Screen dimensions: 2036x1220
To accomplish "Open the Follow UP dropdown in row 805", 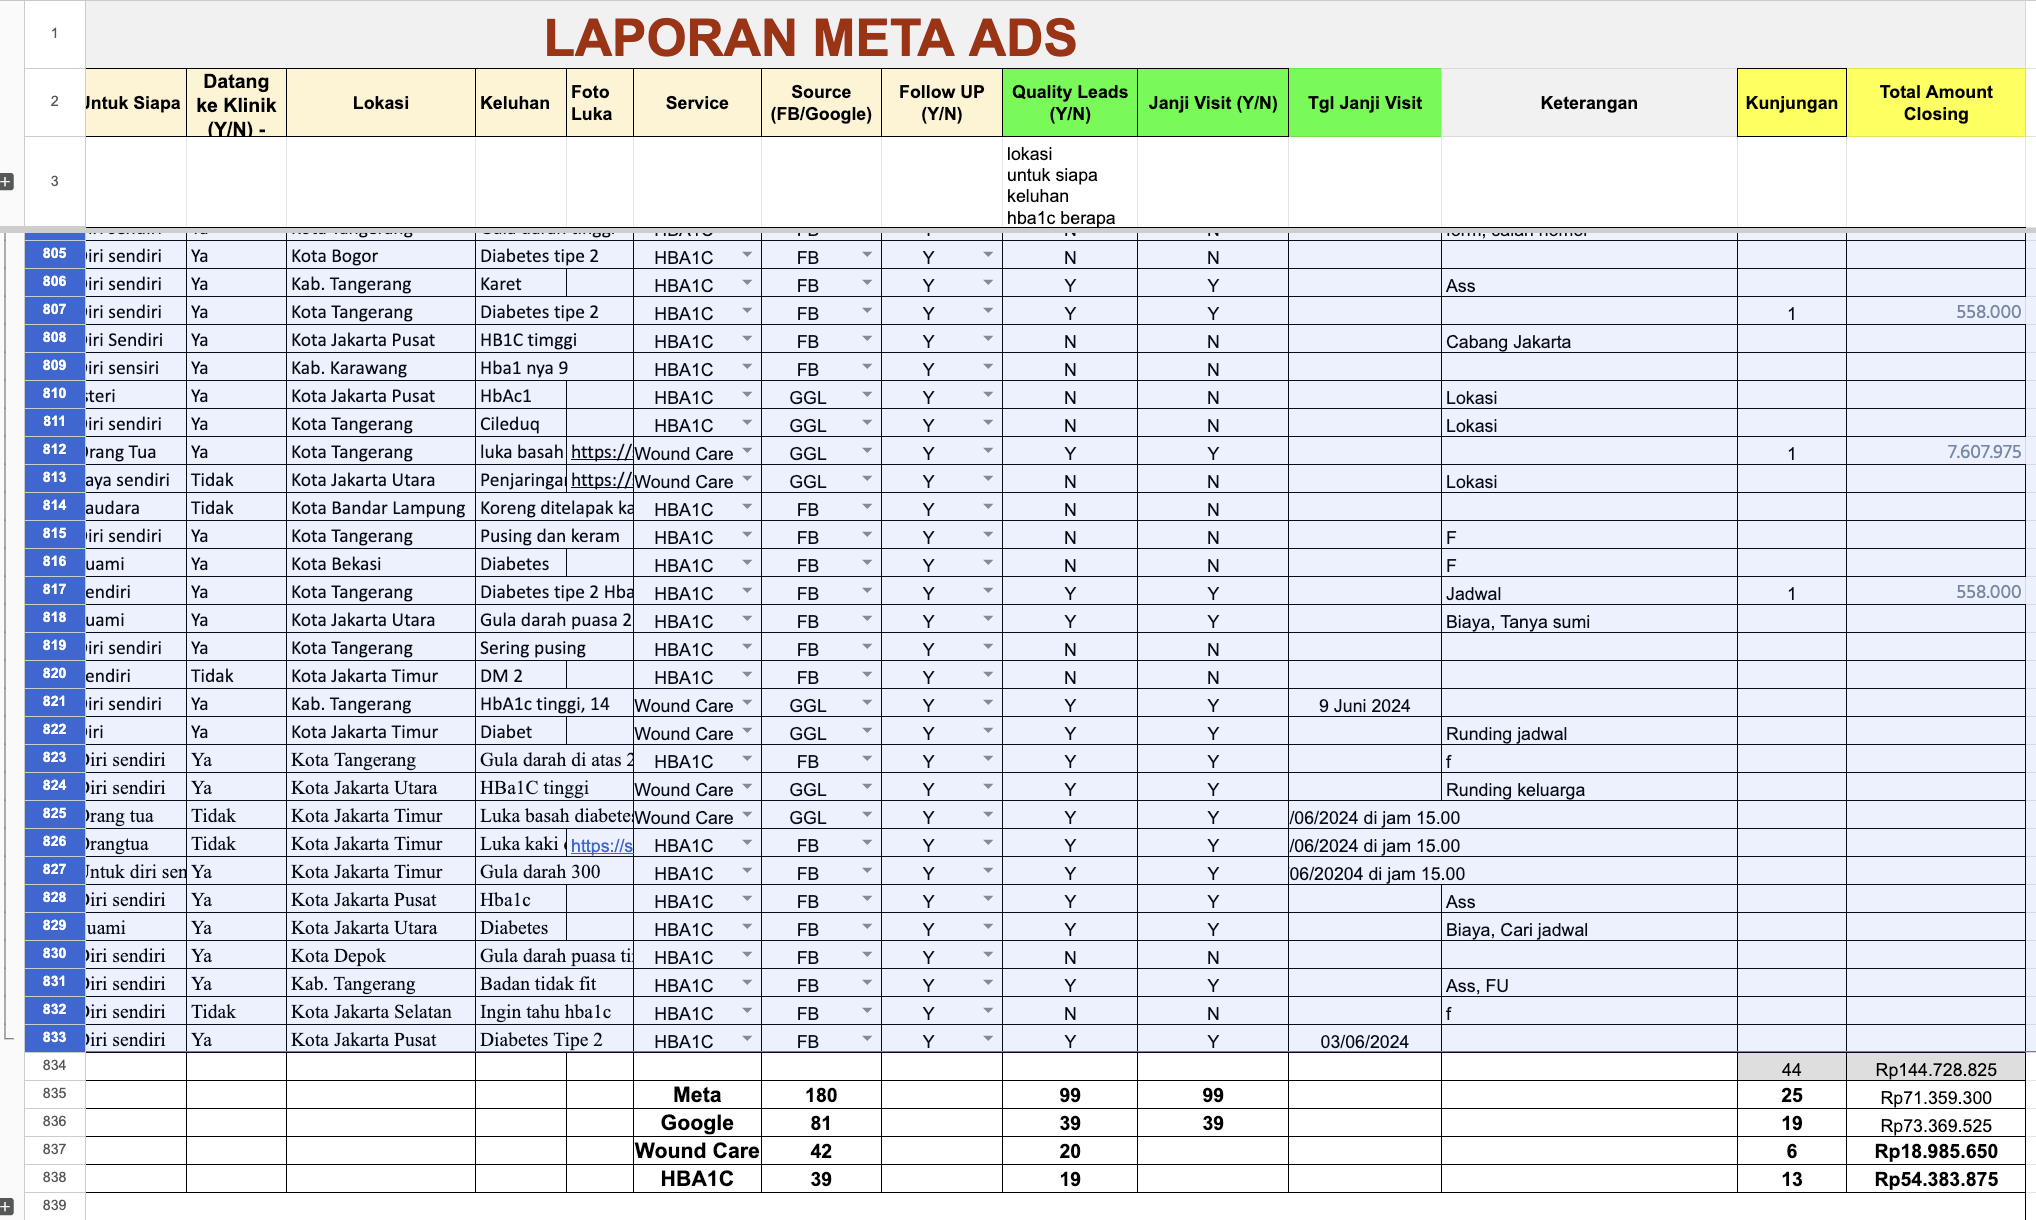I will click(988, 255).
